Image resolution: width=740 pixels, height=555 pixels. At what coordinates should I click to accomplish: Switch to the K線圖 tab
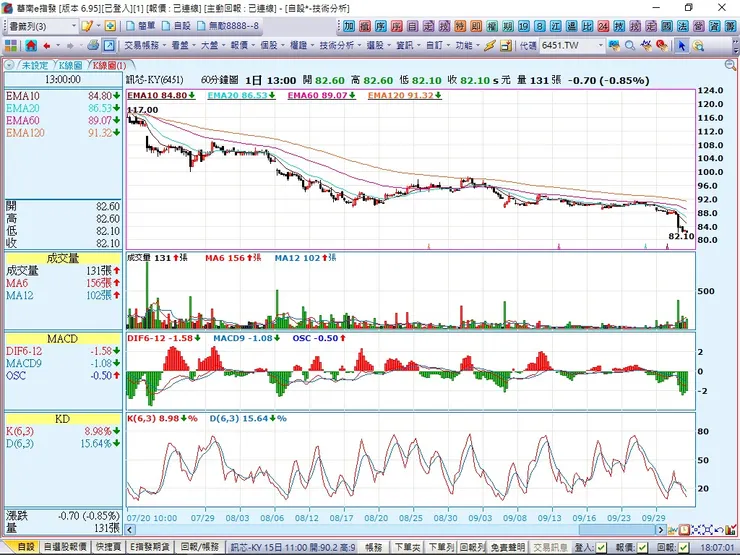(x=70, y=65)
